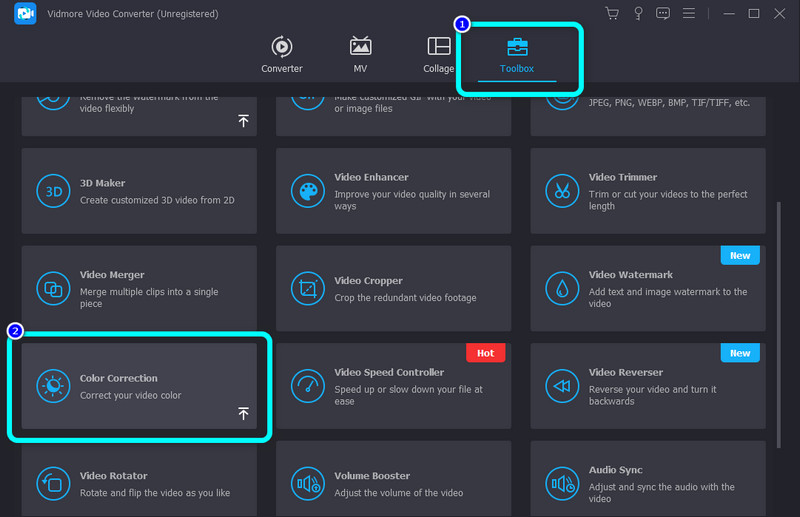This screenshot has width=800, height=517.
Task: Switch to the Collage tab
Action: (x=438, y=56)
